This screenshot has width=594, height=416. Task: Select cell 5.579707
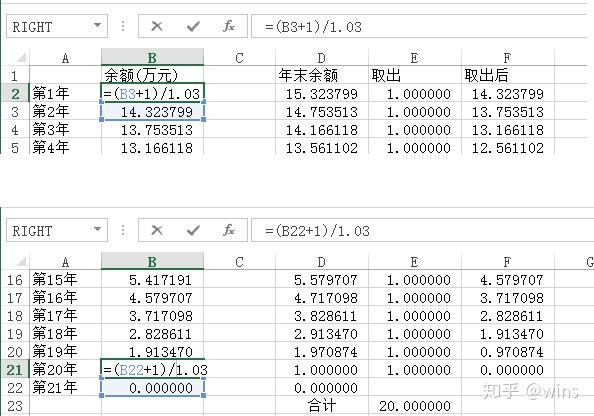tap(322, 280)
